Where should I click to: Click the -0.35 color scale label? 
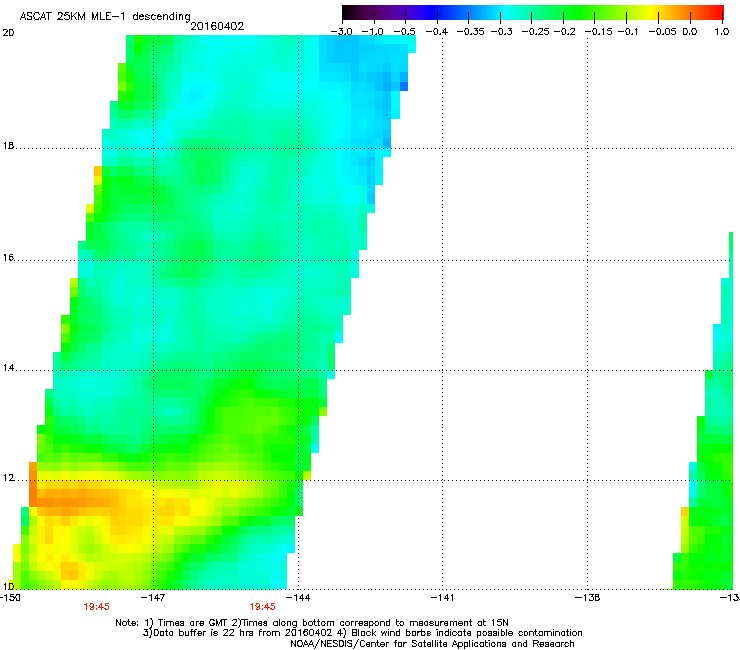tap(471, 32)
